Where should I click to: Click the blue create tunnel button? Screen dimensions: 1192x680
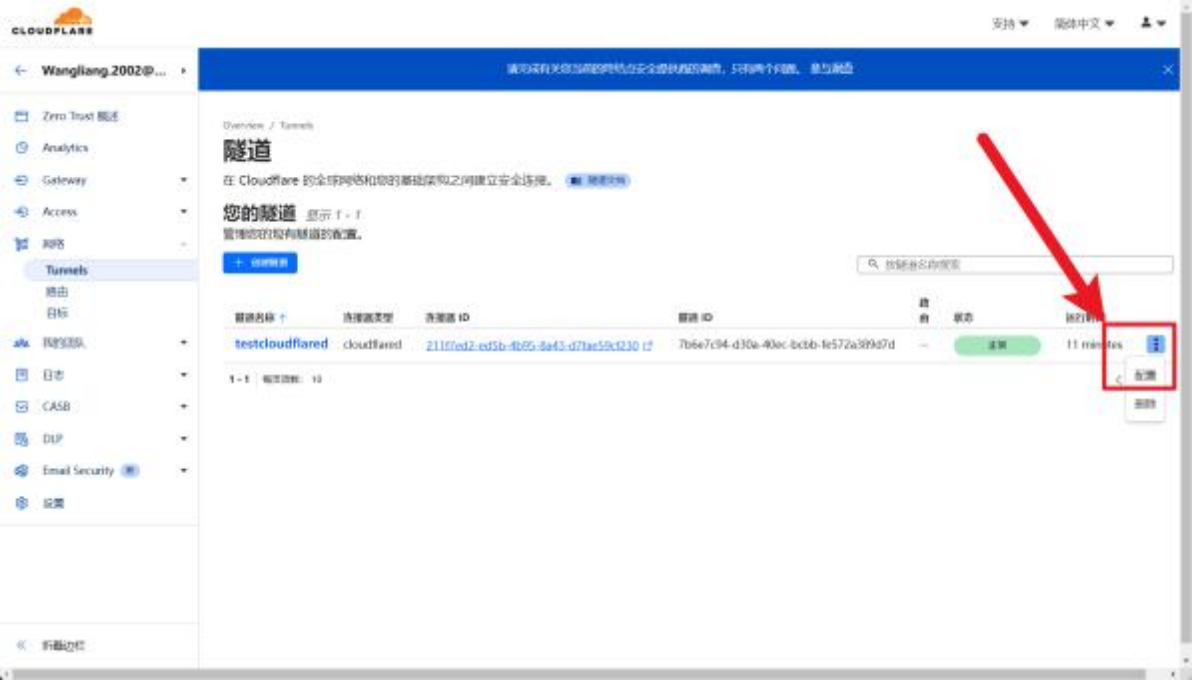tap(260, 262)
